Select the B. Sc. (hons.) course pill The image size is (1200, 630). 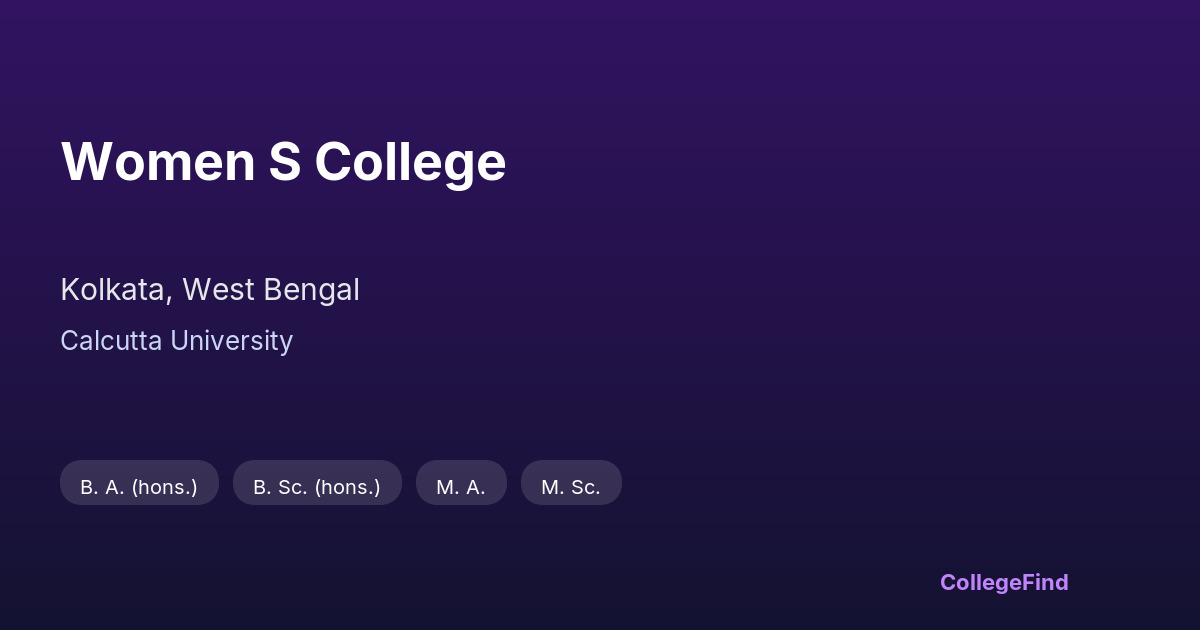coord(317,487)
